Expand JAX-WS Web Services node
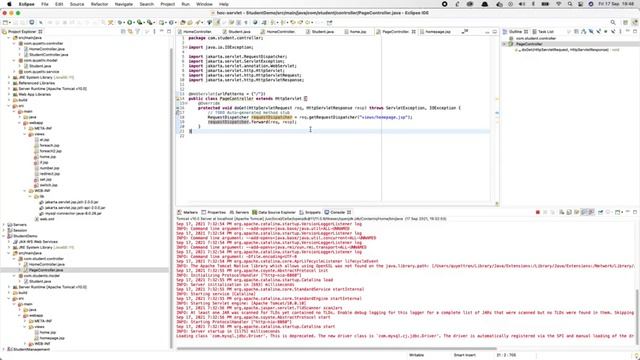640x360 pixels. [9, 242]
